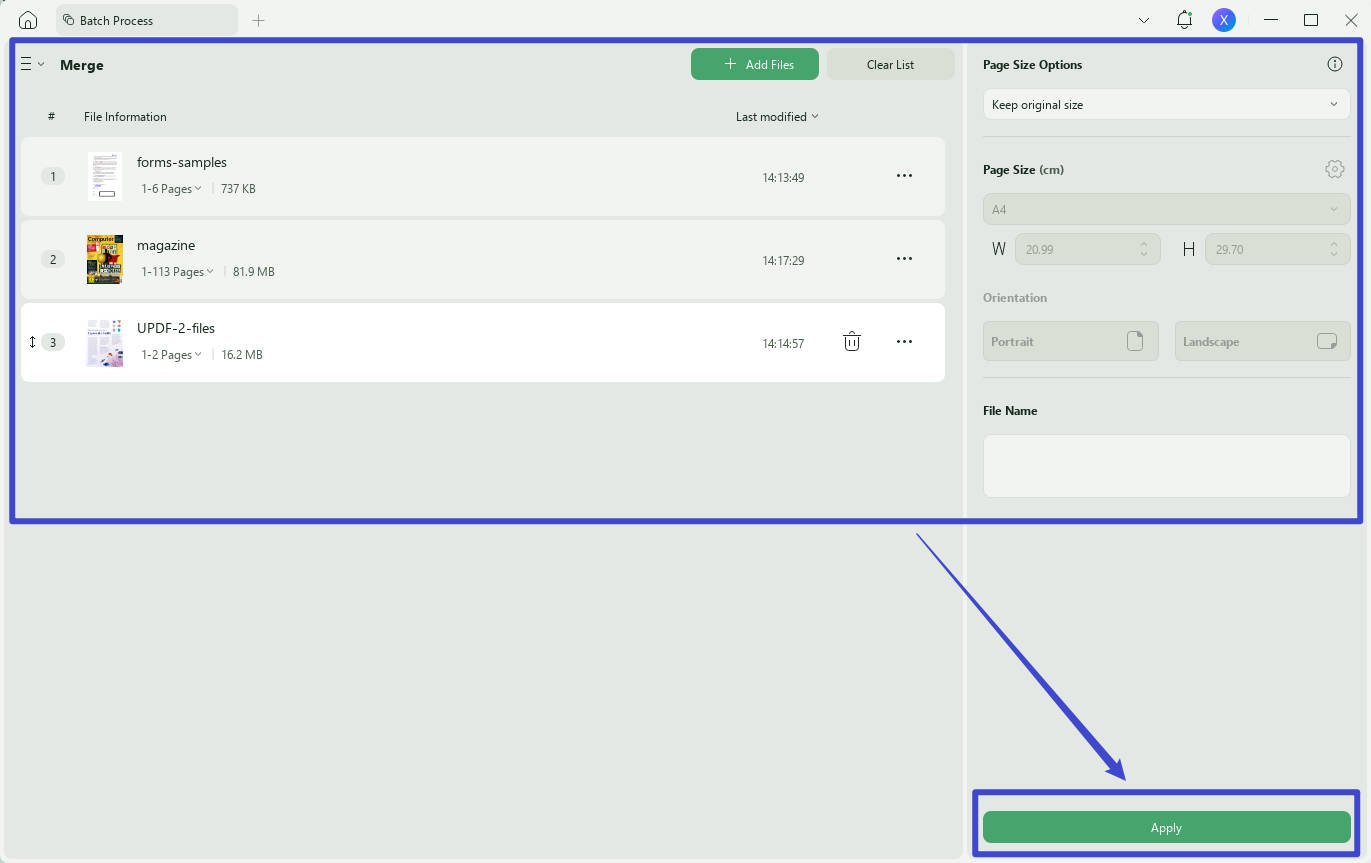Click the Add Files button

click(755, 64)
